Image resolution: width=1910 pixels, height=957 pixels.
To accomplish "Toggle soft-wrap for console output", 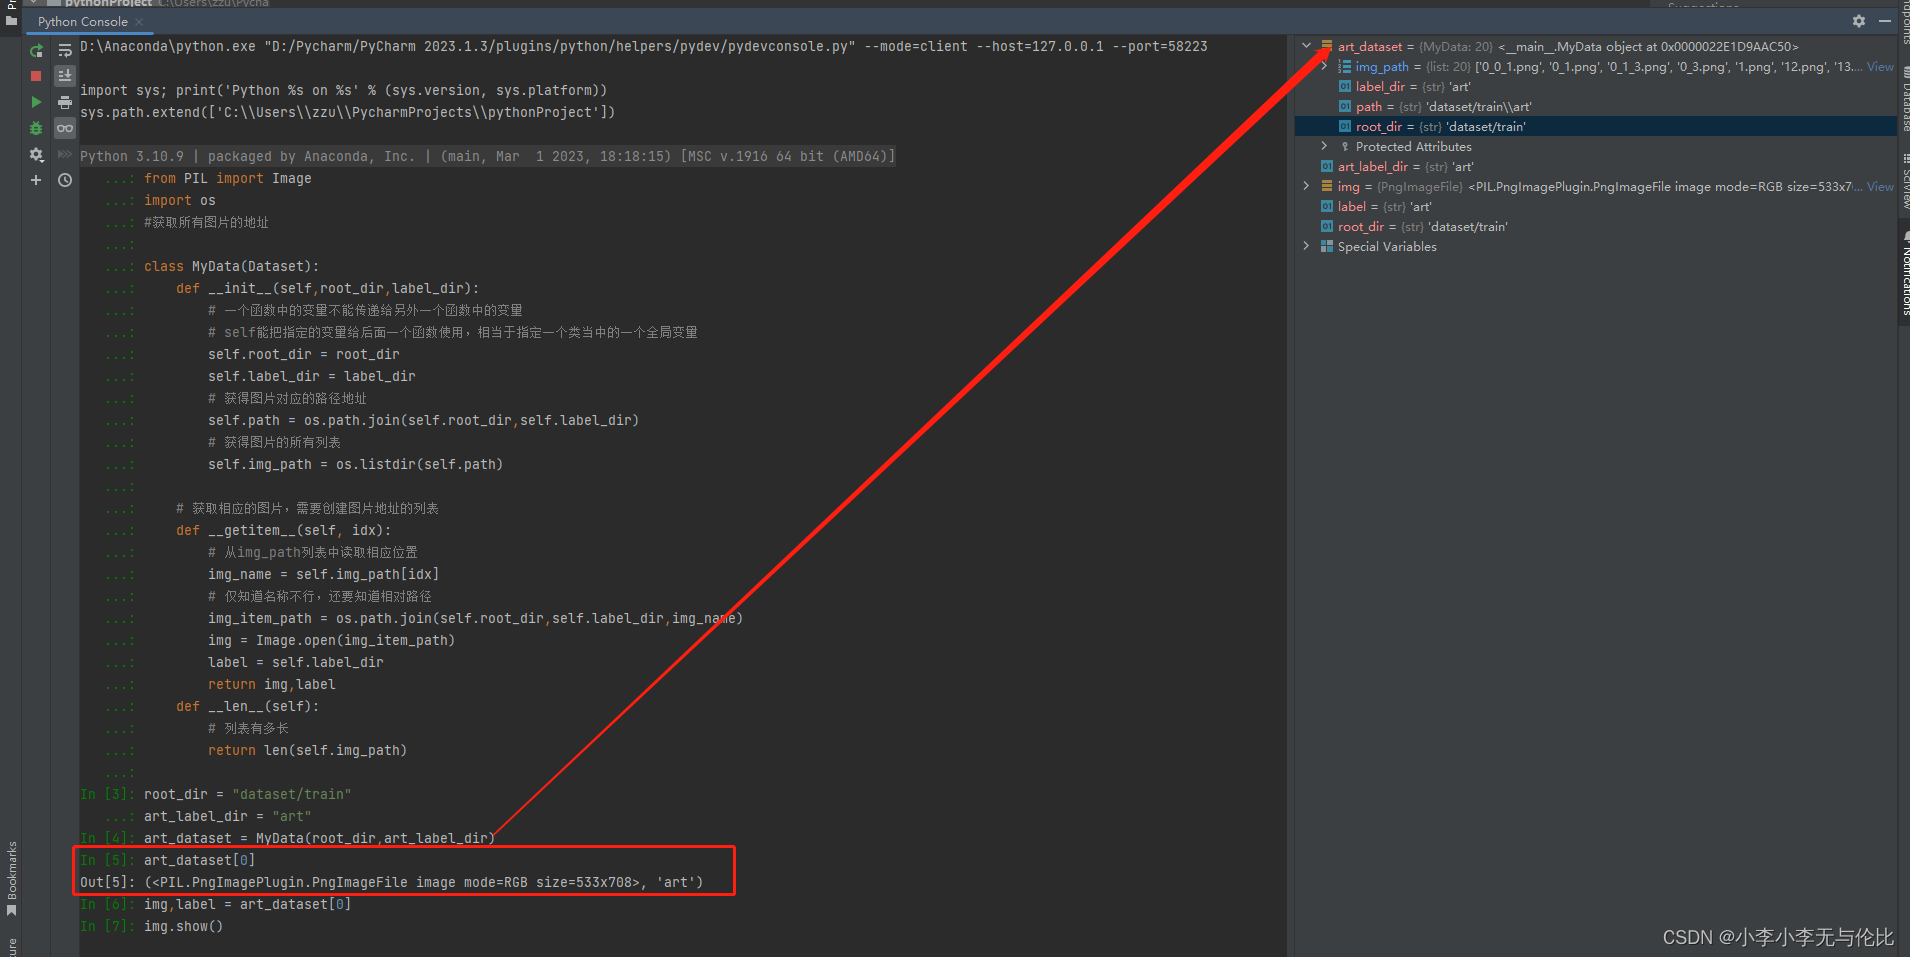I will pos(65,49).
